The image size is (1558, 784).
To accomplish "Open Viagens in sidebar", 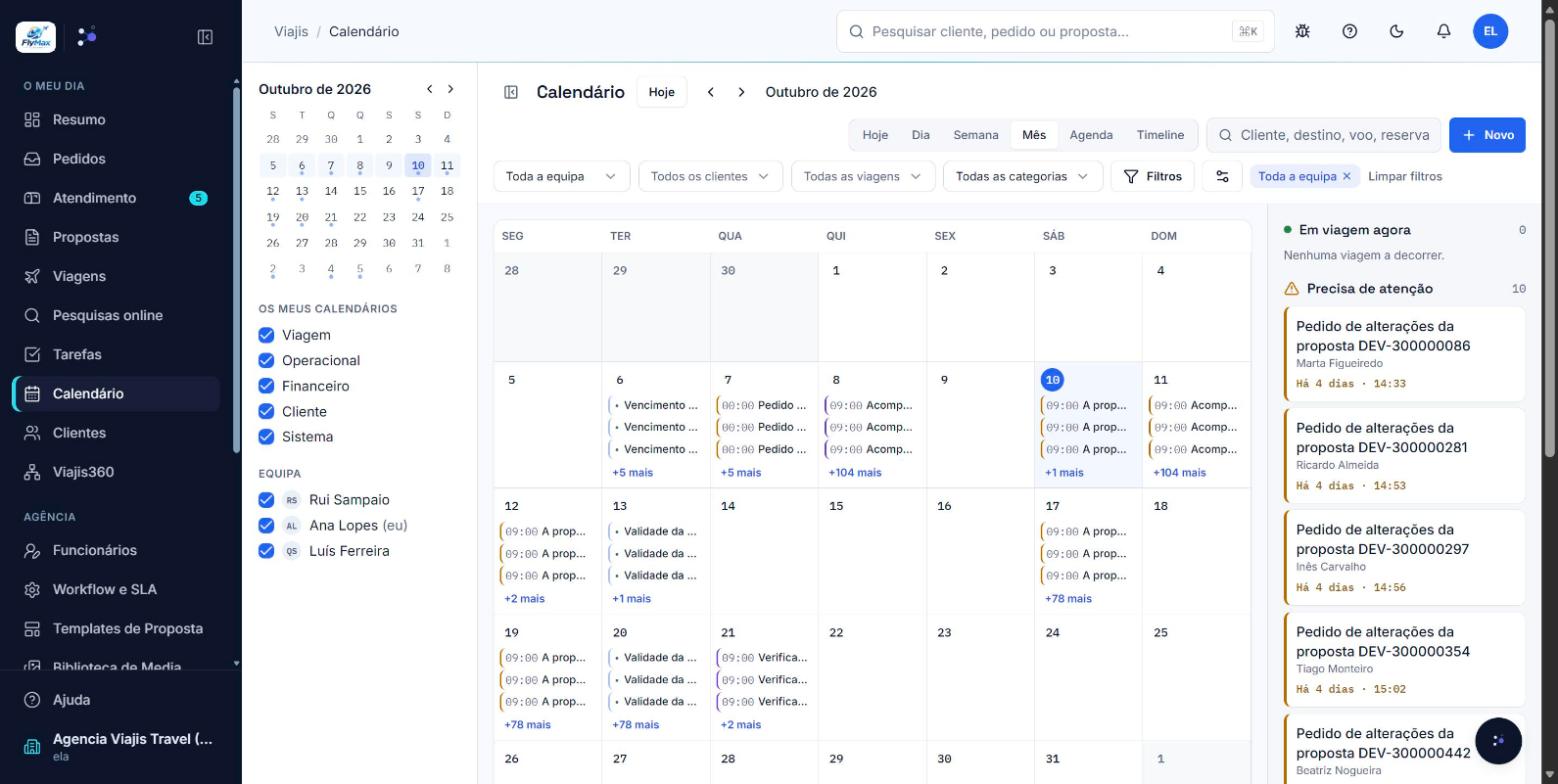I will (x=116, y=276).
